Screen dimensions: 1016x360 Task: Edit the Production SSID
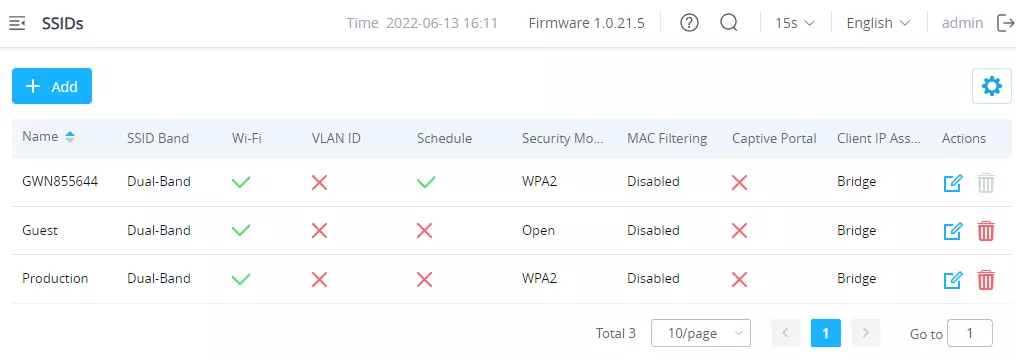pyautogui.click(x=952, y=280)
